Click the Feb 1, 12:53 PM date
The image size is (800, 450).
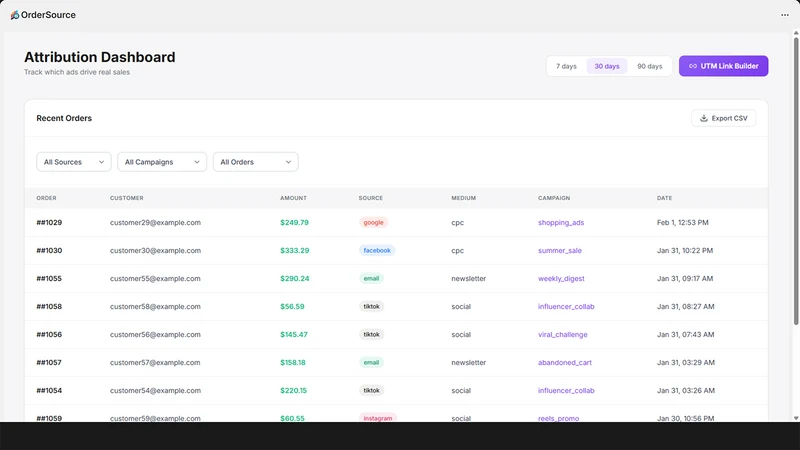(x=683, y=222)
